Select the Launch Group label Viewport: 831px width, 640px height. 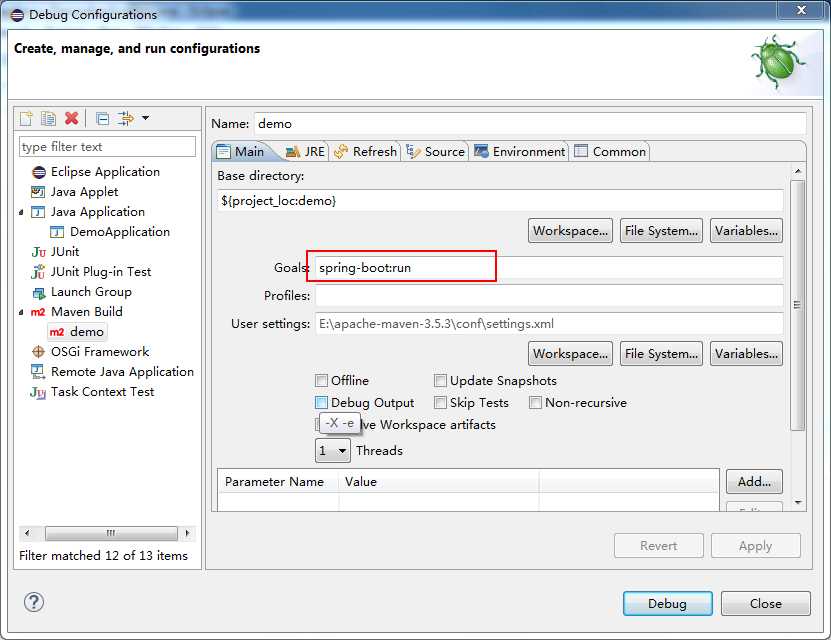pos(91,292)
